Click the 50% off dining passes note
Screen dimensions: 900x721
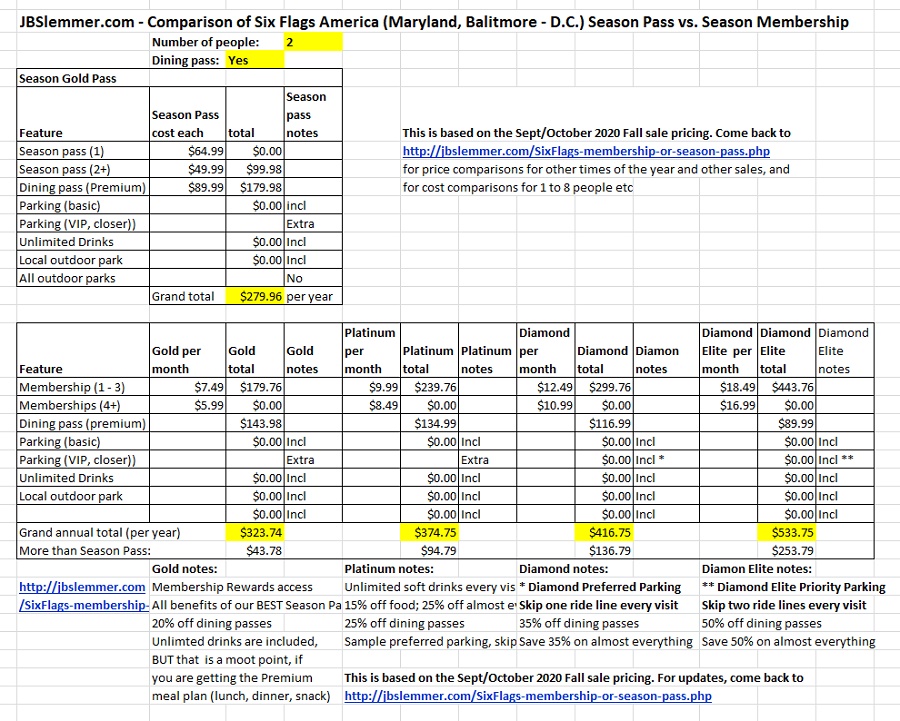coord(761,623)
